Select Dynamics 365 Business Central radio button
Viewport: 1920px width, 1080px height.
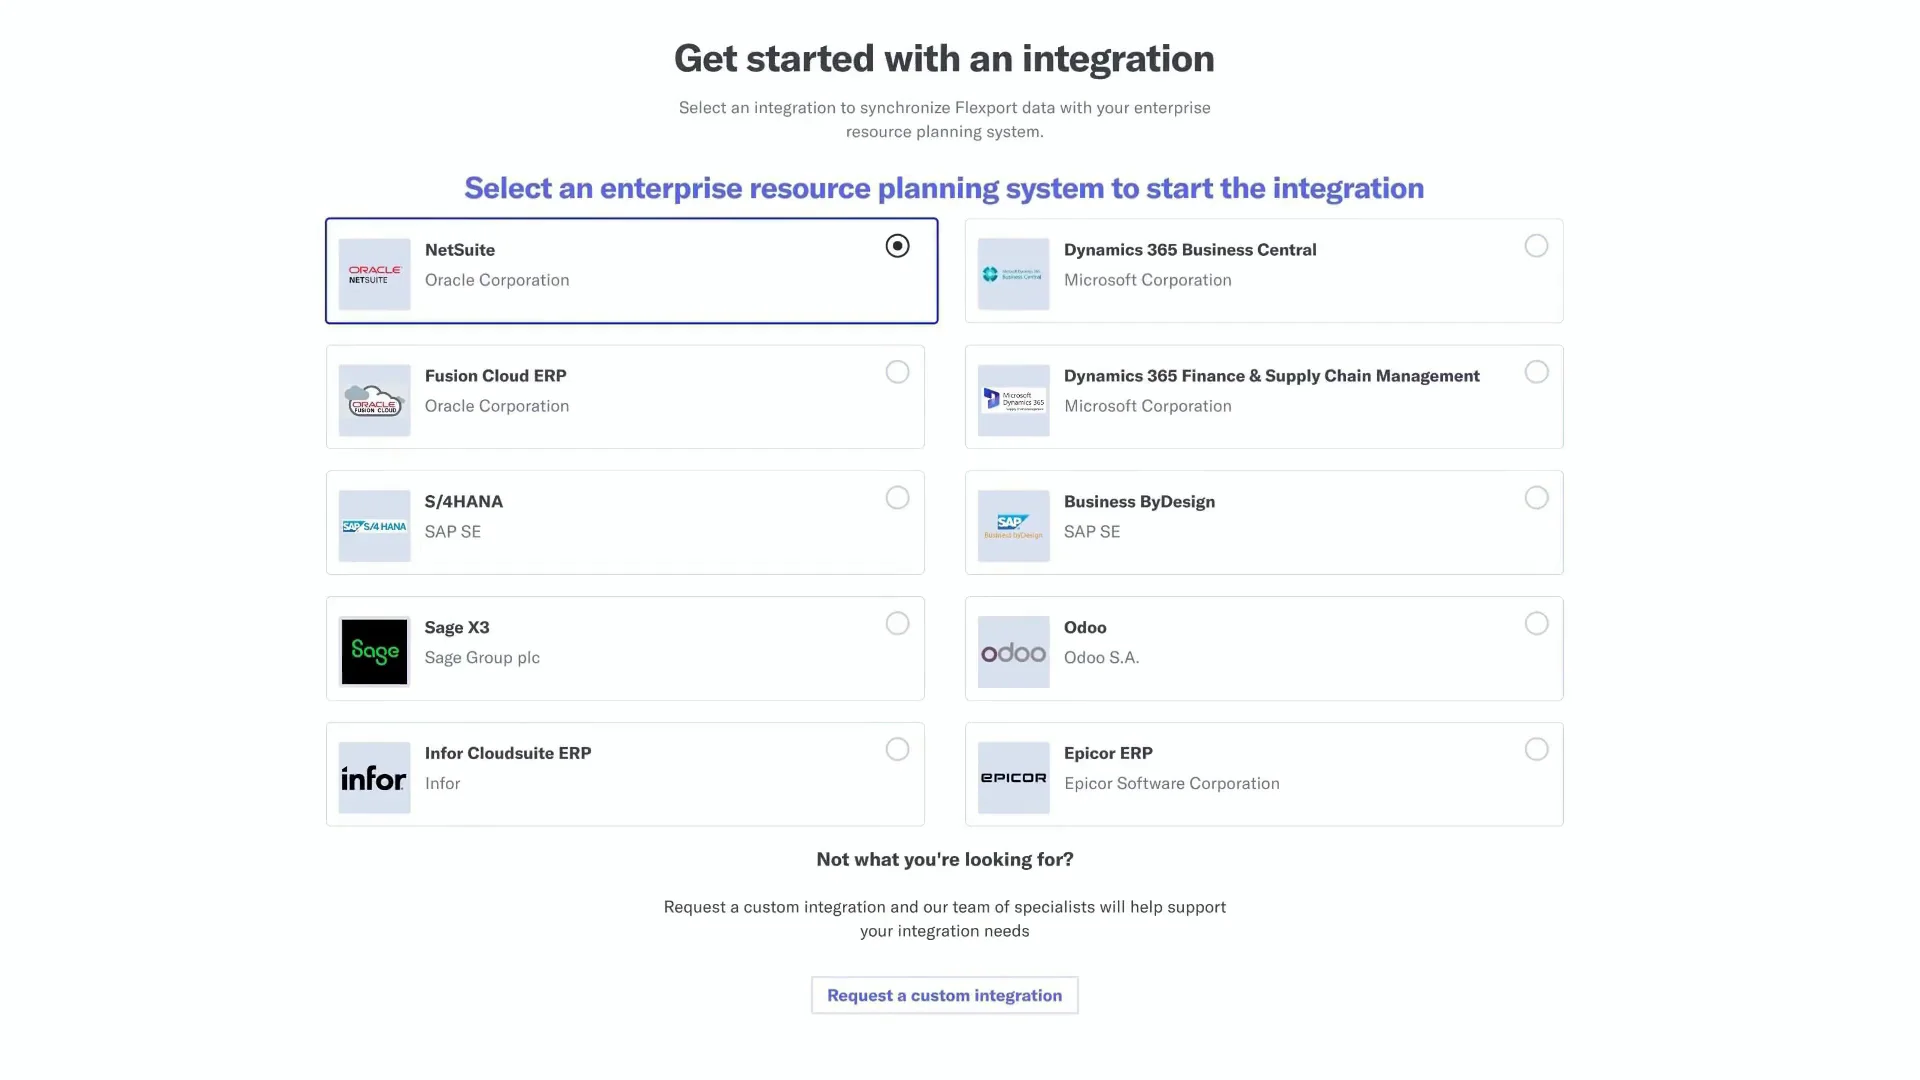pos(1536,246)
